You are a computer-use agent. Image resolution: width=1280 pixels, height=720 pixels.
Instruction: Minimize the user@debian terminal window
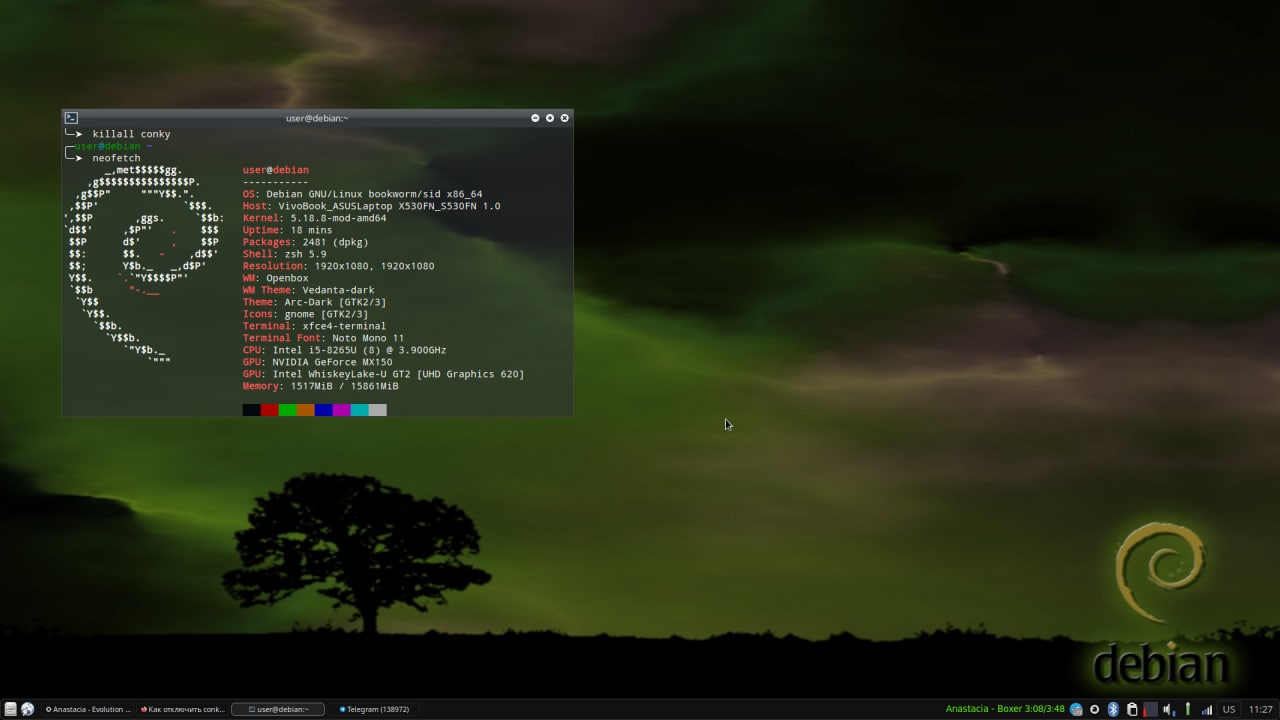535,118
